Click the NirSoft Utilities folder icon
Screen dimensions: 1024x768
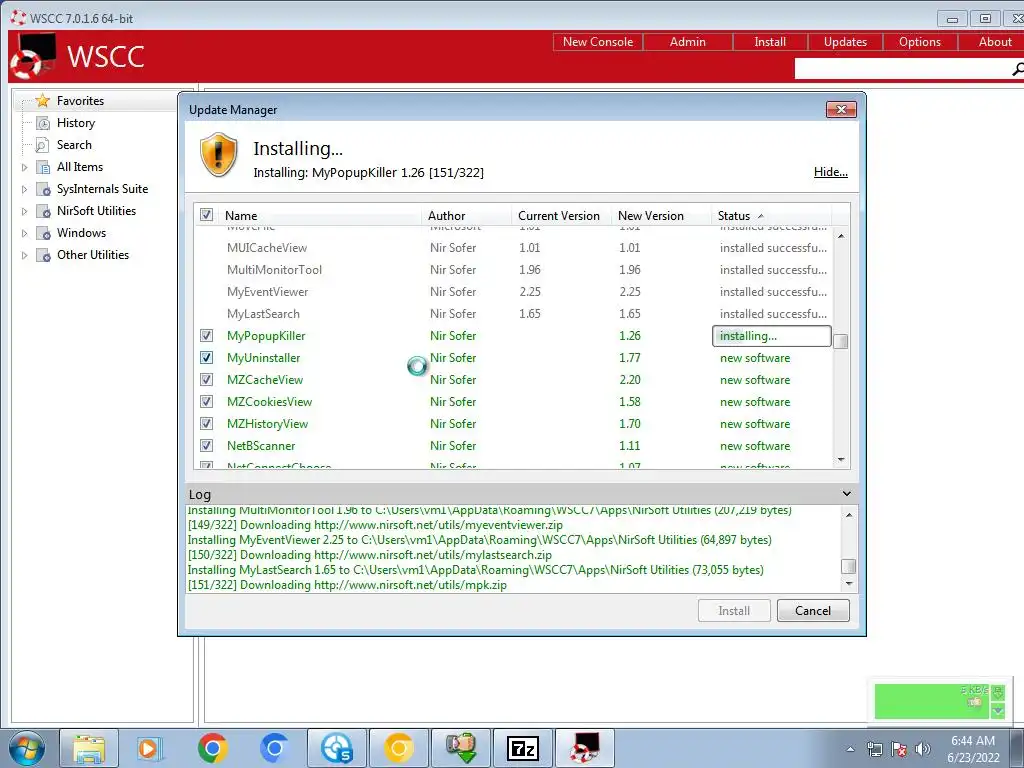coord(43,211)
